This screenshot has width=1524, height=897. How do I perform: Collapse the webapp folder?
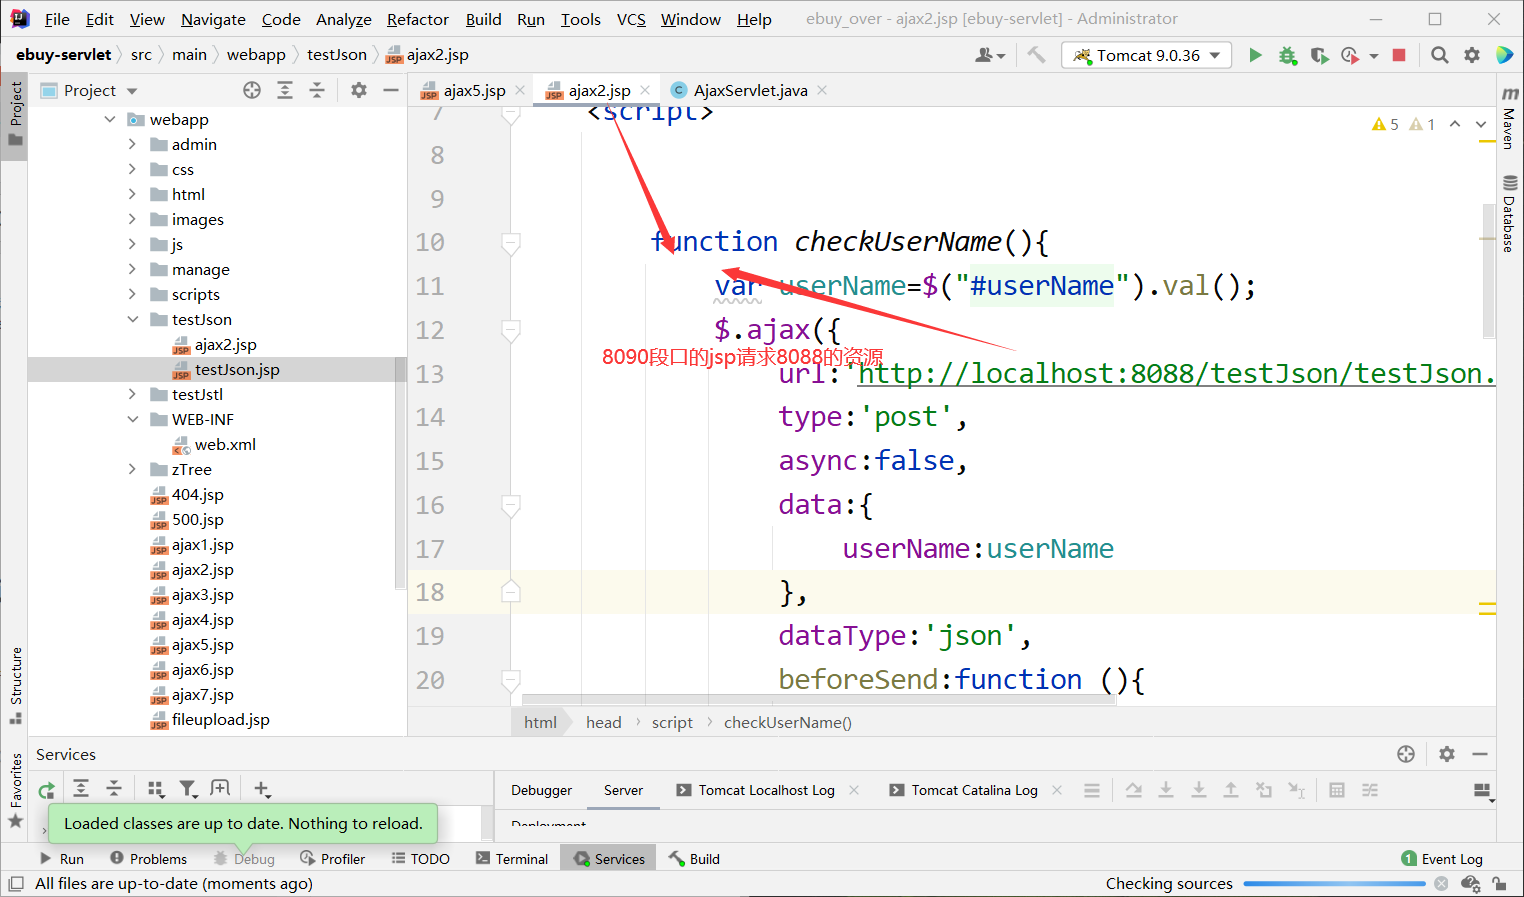[110, 119]
